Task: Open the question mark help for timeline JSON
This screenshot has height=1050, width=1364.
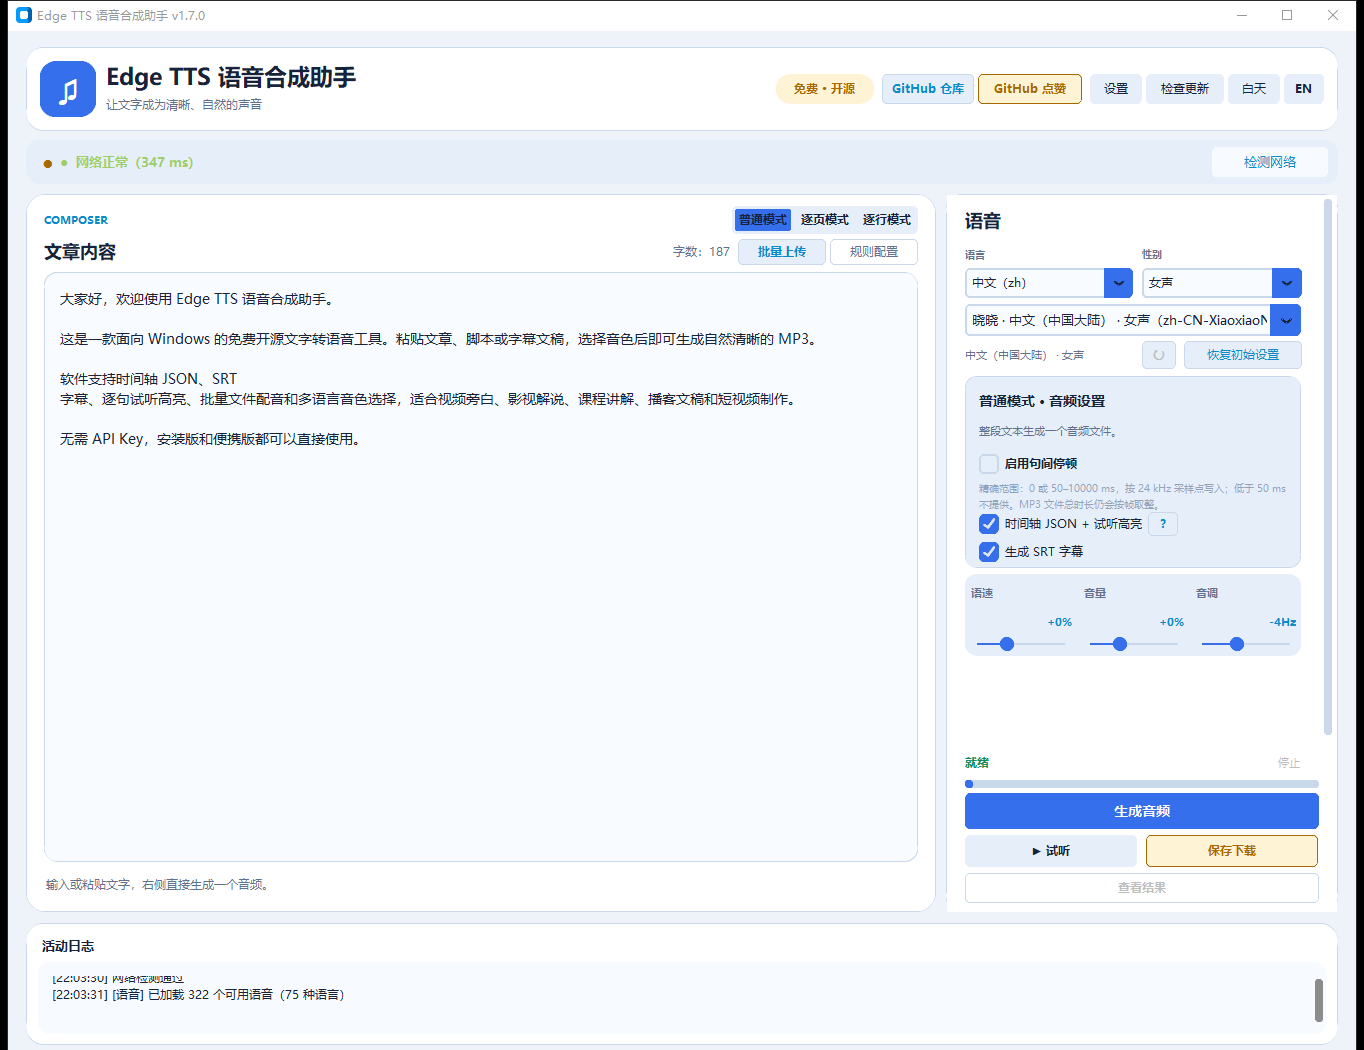Action: [x=1163, y=524]
